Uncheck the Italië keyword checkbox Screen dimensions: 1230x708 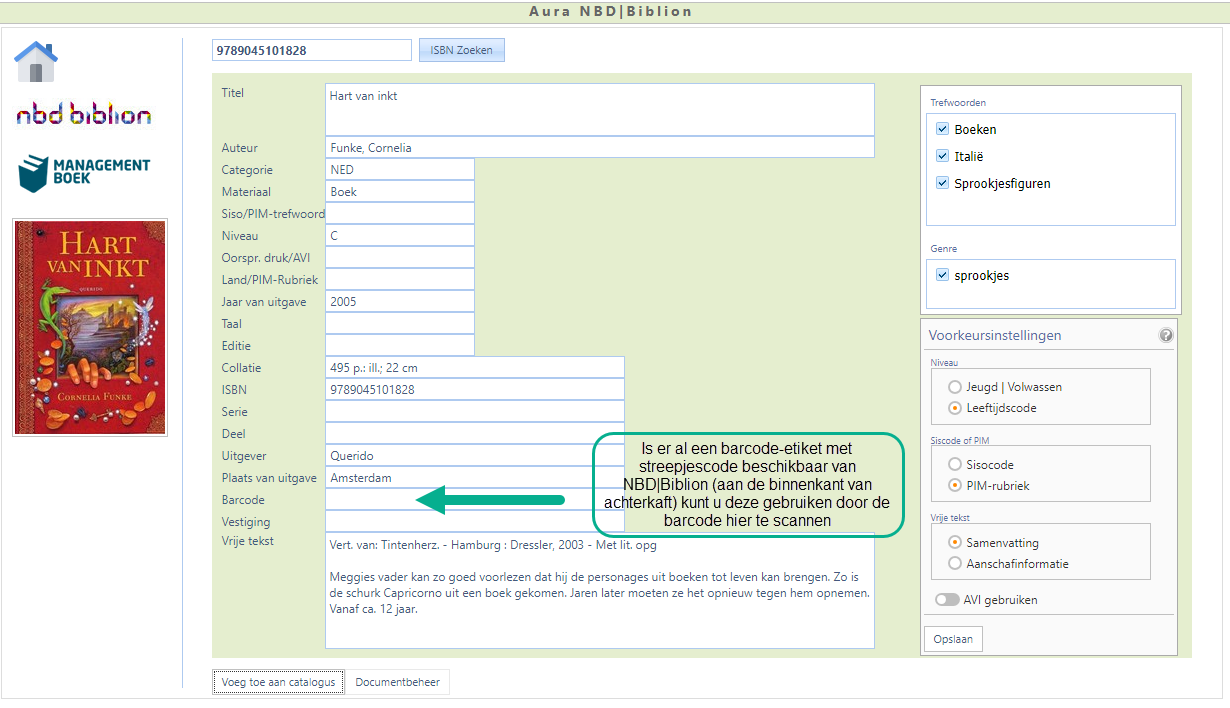[x=942, y=156]
